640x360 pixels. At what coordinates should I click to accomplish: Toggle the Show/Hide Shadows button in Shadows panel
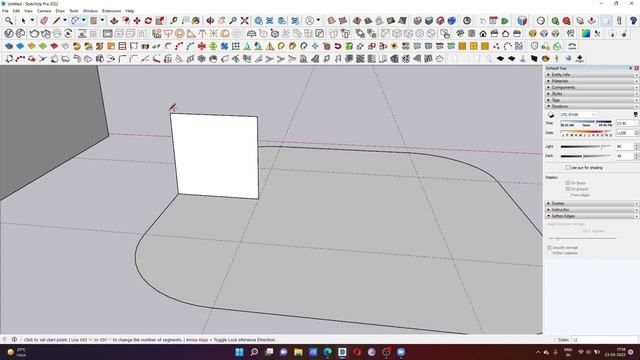(x=551, y=115)
